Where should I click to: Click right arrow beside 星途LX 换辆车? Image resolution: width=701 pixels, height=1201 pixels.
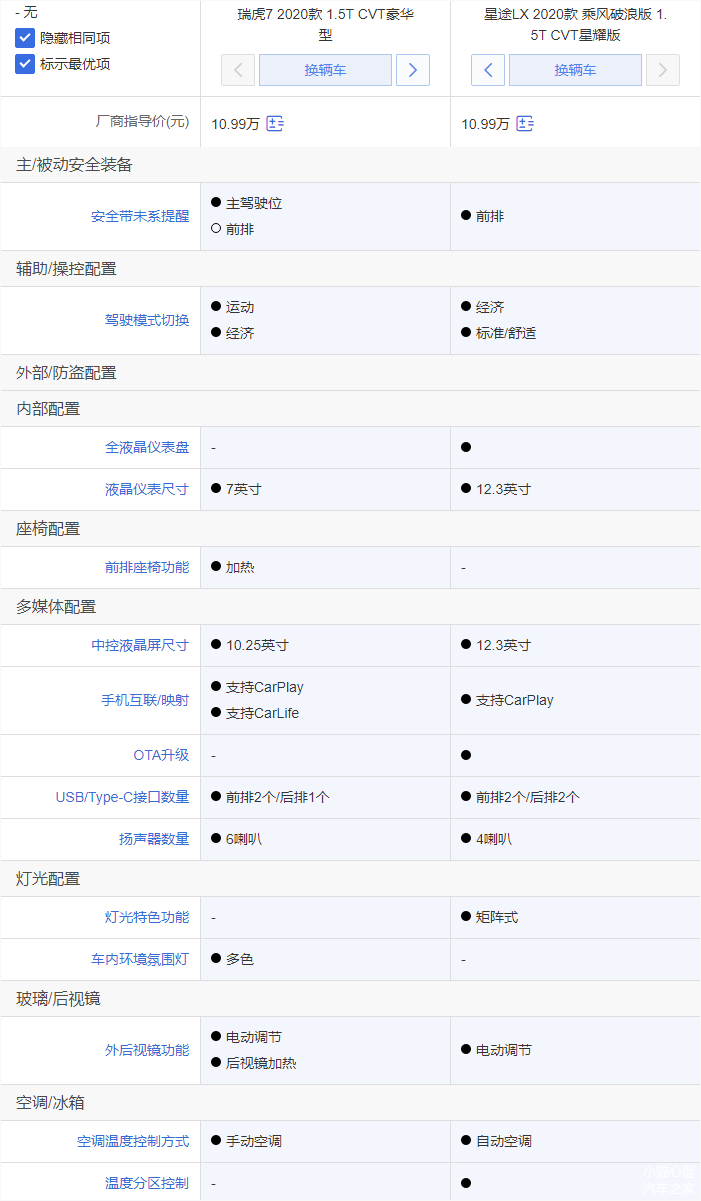pos(663,70)
